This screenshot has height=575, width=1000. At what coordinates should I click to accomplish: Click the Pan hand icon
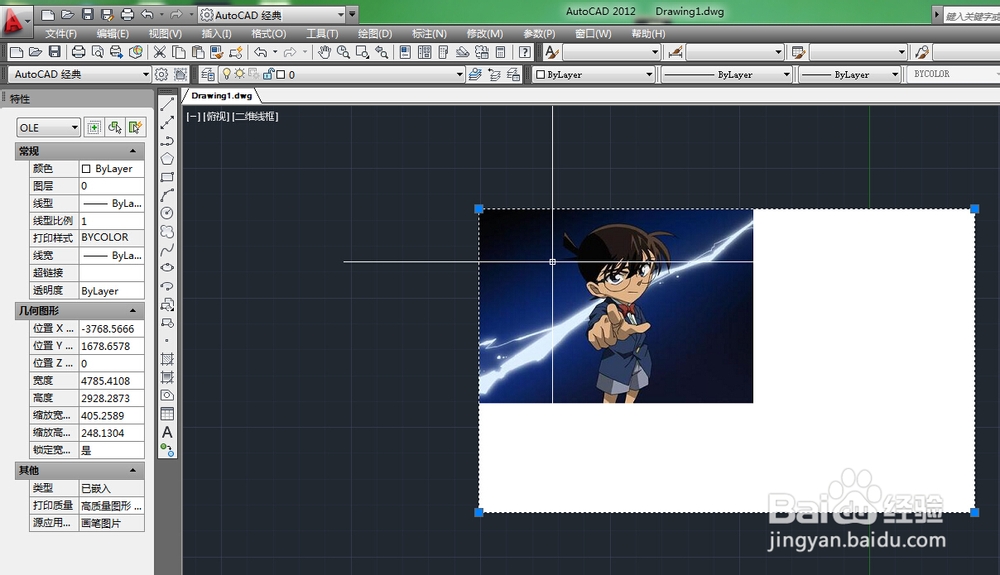tap(325, 52)
